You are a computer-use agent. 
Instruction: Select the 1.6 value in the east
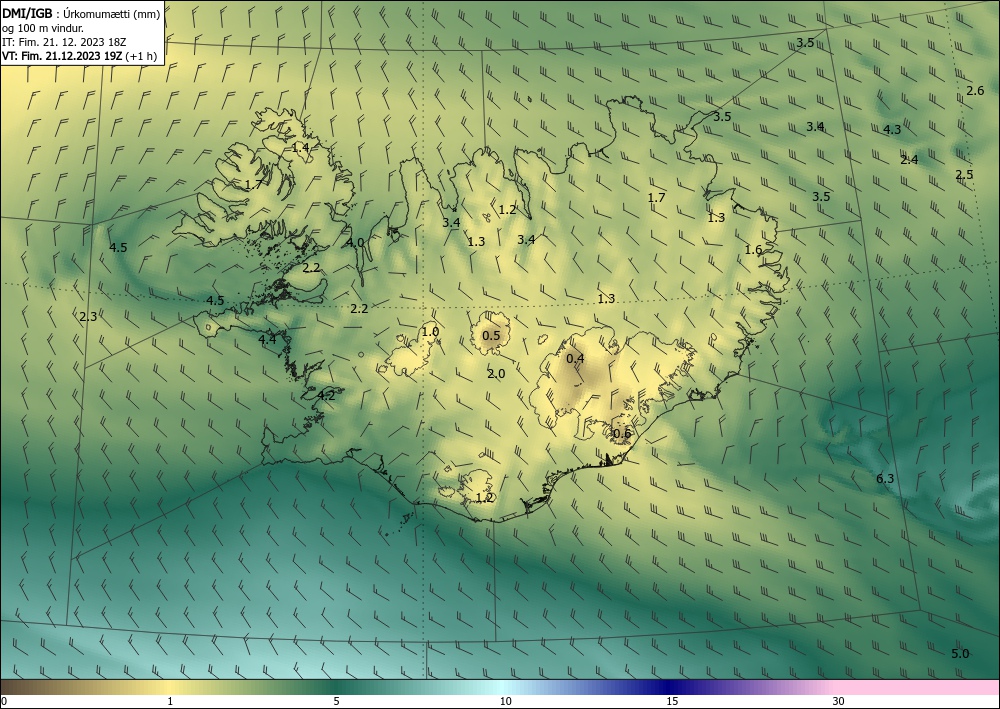pos(753,250)
